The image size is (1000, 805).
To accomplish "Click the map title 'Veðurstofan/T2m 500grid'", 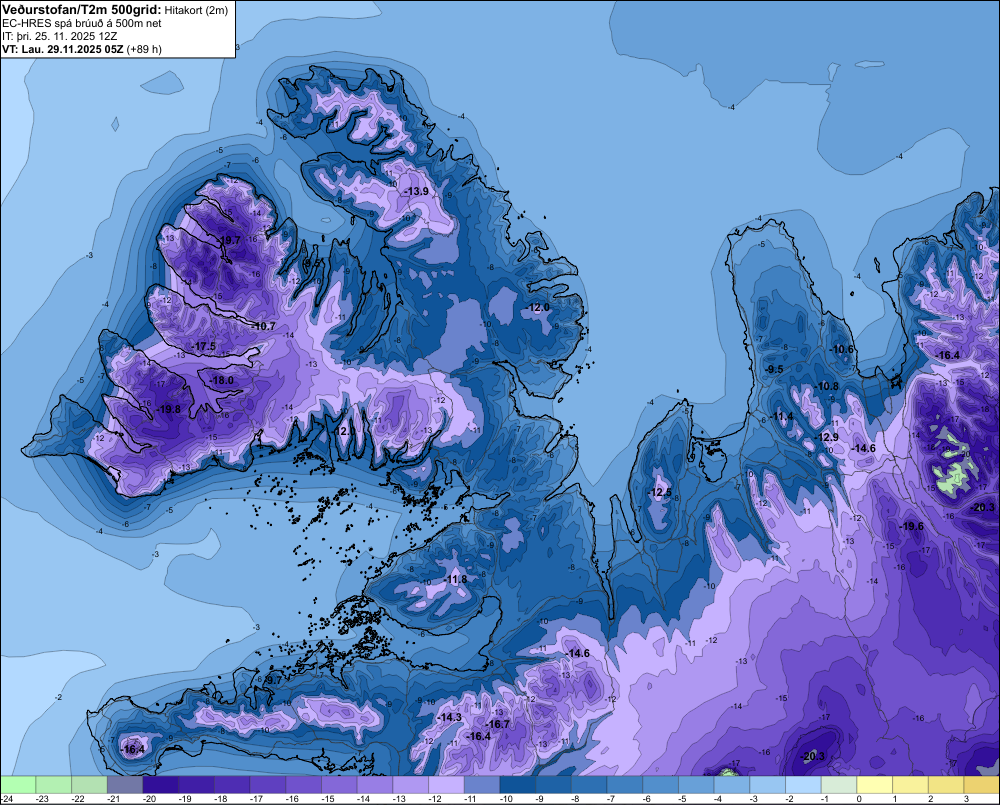I will (82, 9).
